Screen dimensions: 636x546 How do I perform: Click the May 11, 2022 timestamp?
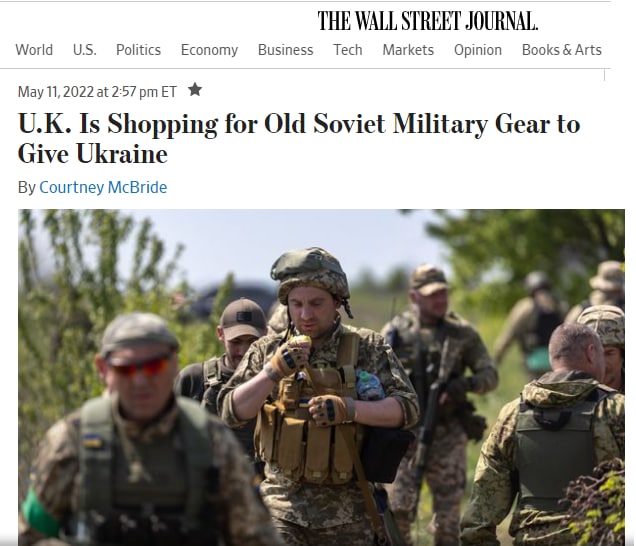tap(97, 92)
